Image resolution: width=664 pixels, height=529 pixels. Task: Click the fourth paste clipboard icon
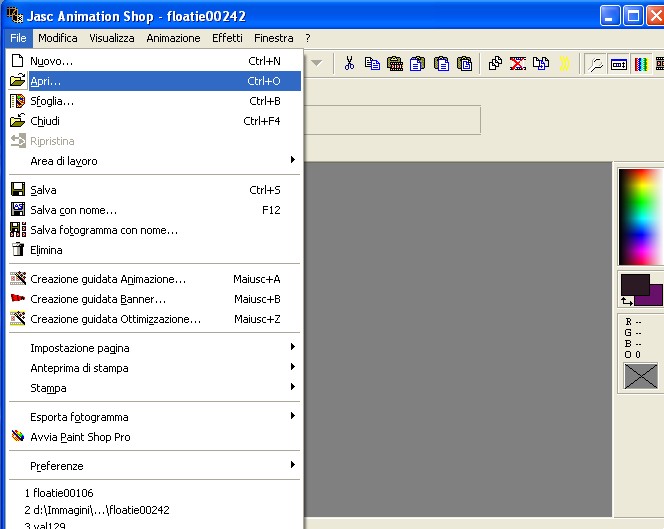tap(465, 64)
